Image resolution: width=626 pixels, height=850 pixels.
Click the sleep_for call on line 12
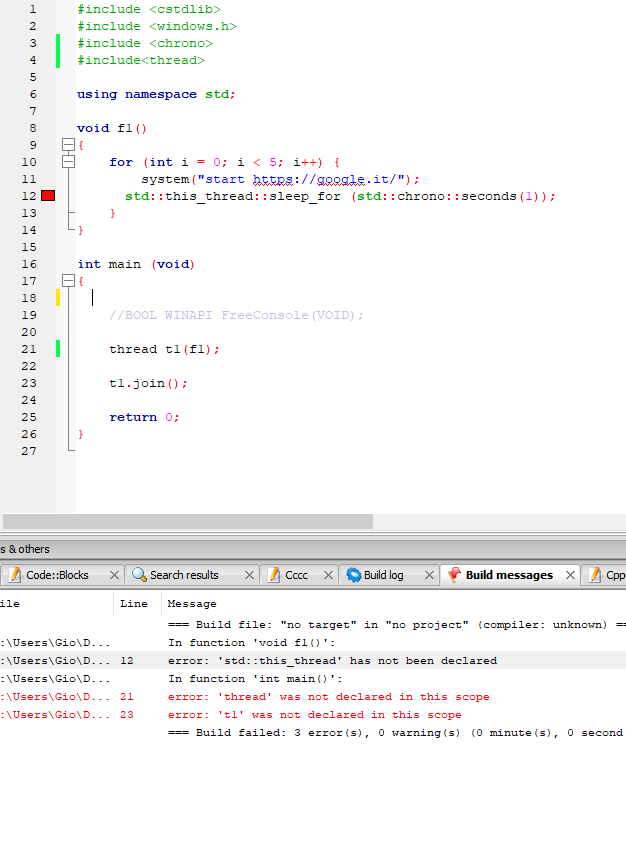[x=340, y=196]
